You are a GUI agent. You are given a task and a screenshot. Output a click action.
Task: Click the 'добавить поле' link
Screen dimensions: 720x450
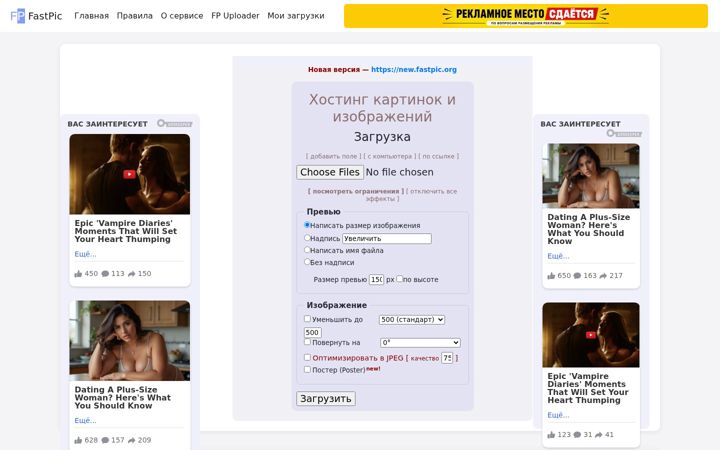coord(334,156)
